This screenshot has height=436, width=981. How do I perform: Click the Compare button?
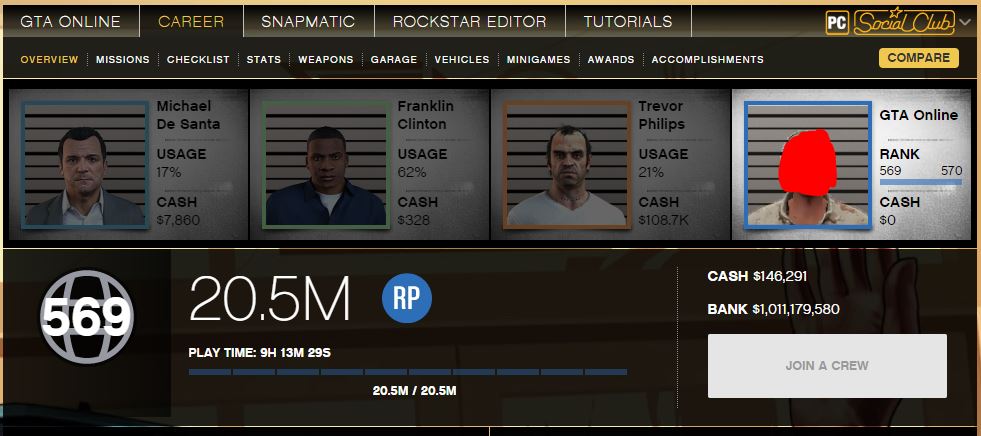point(918,58)
